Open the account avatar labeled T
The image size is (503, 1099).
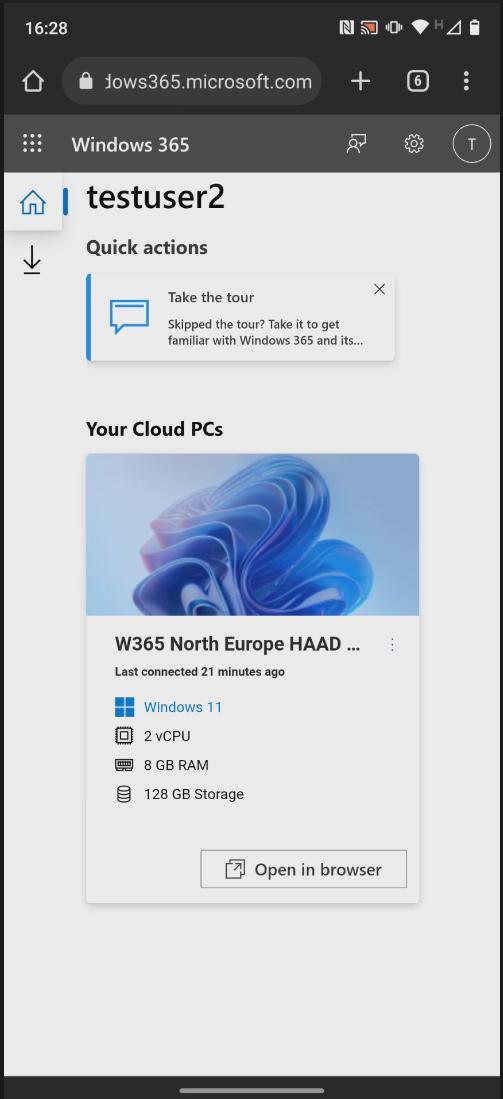coord(471,144)
